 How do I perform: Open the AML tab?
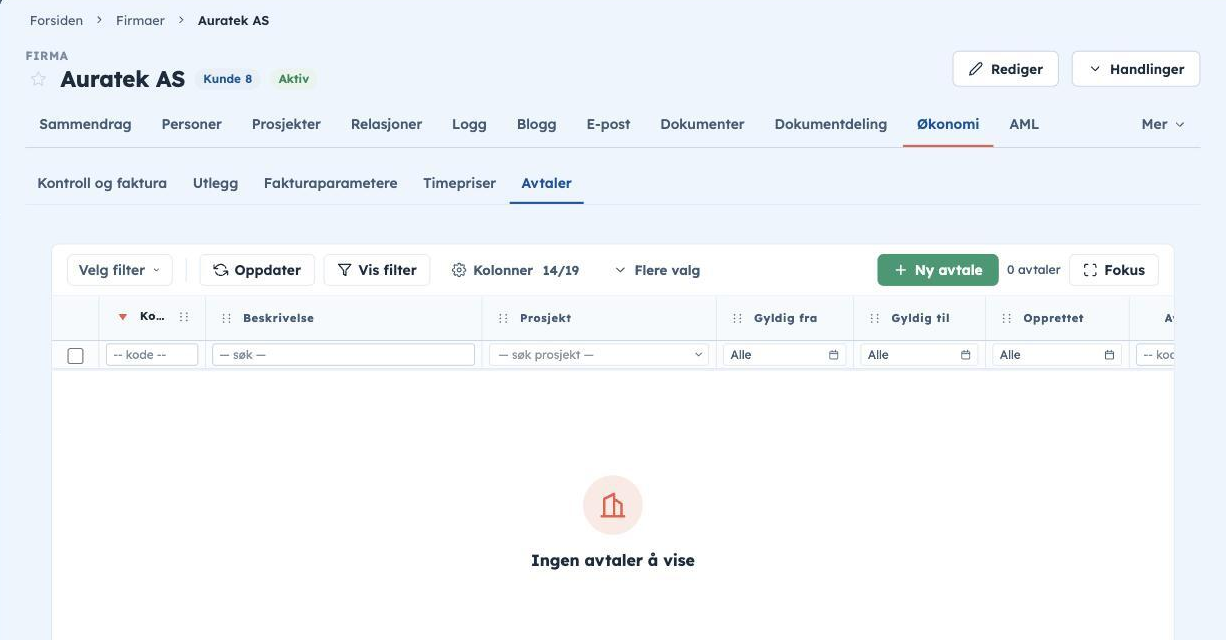click(1024, 124)
